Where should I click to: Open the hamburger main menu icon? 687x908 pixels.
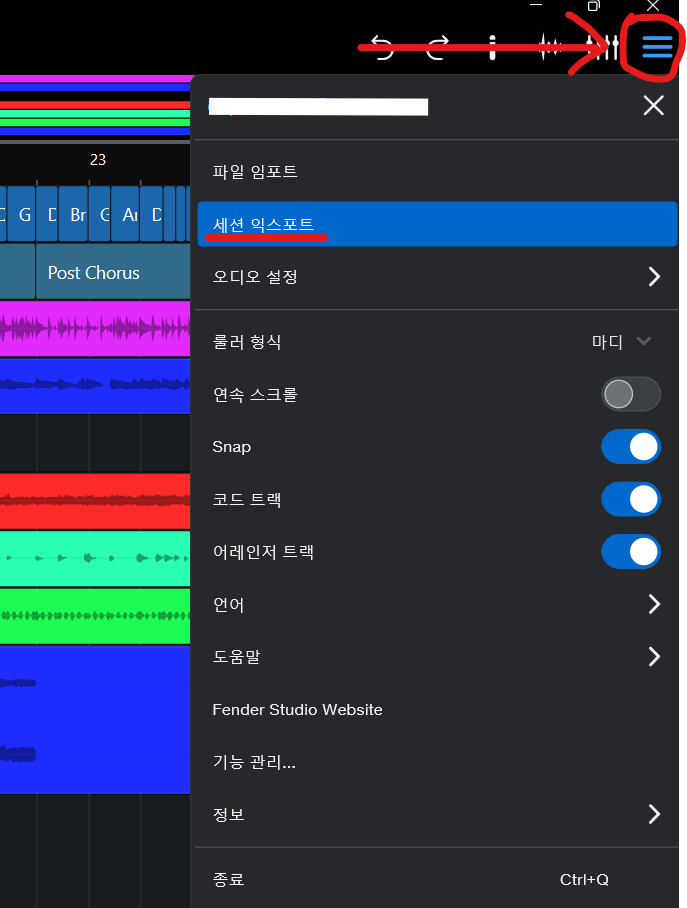[x=657, y=46]
